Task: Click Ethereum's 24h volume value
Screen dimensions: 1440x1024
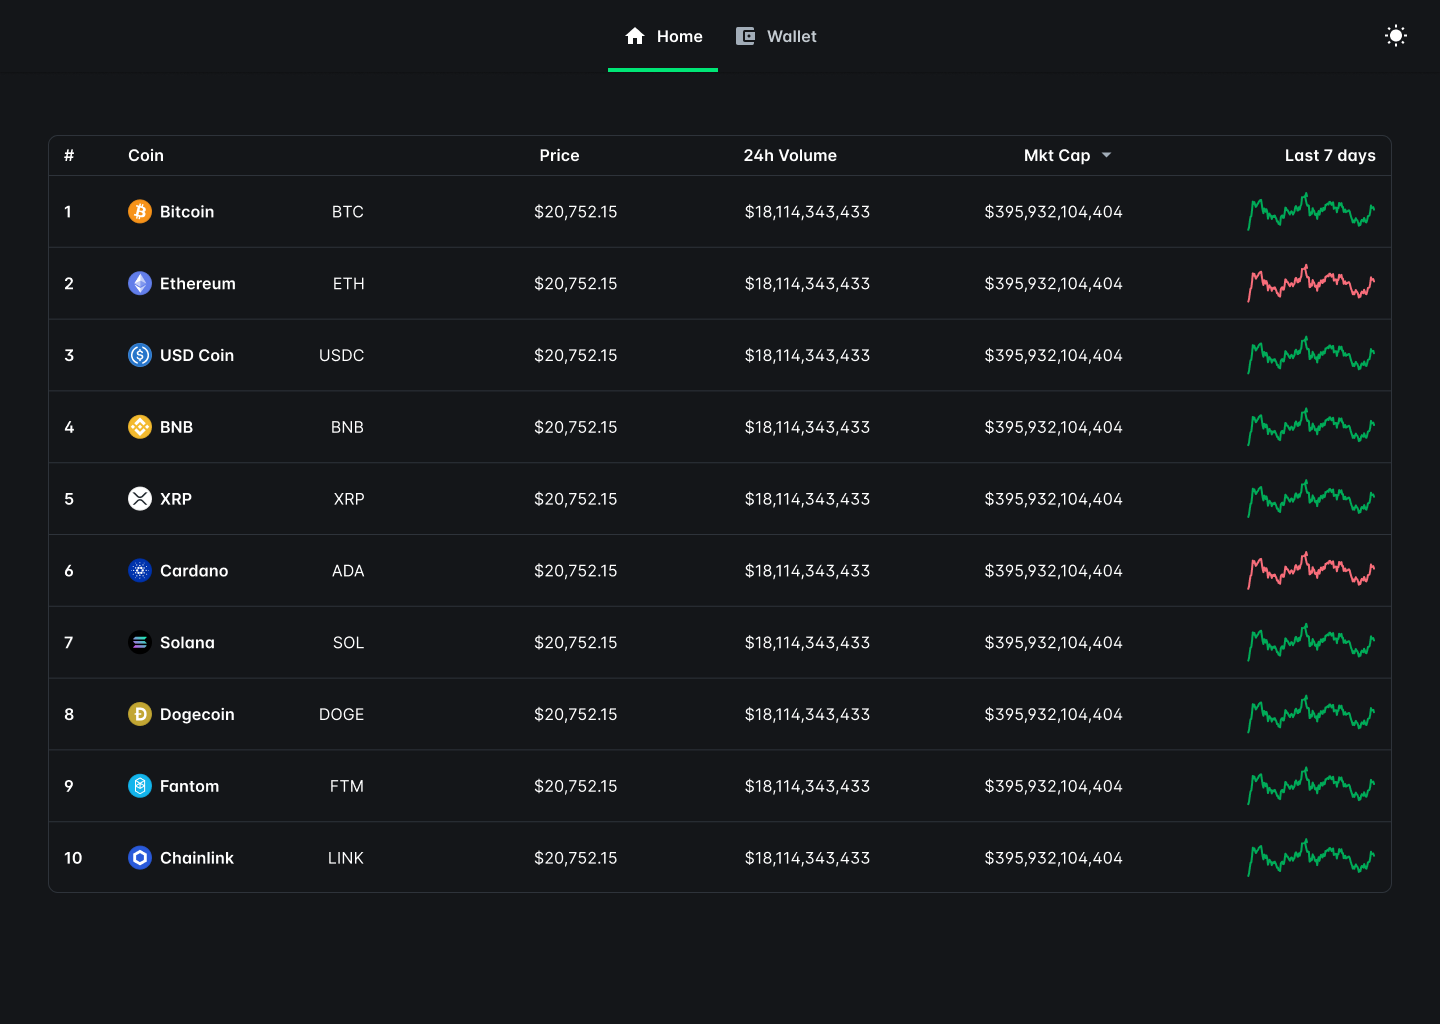Action: click(807, 283)
